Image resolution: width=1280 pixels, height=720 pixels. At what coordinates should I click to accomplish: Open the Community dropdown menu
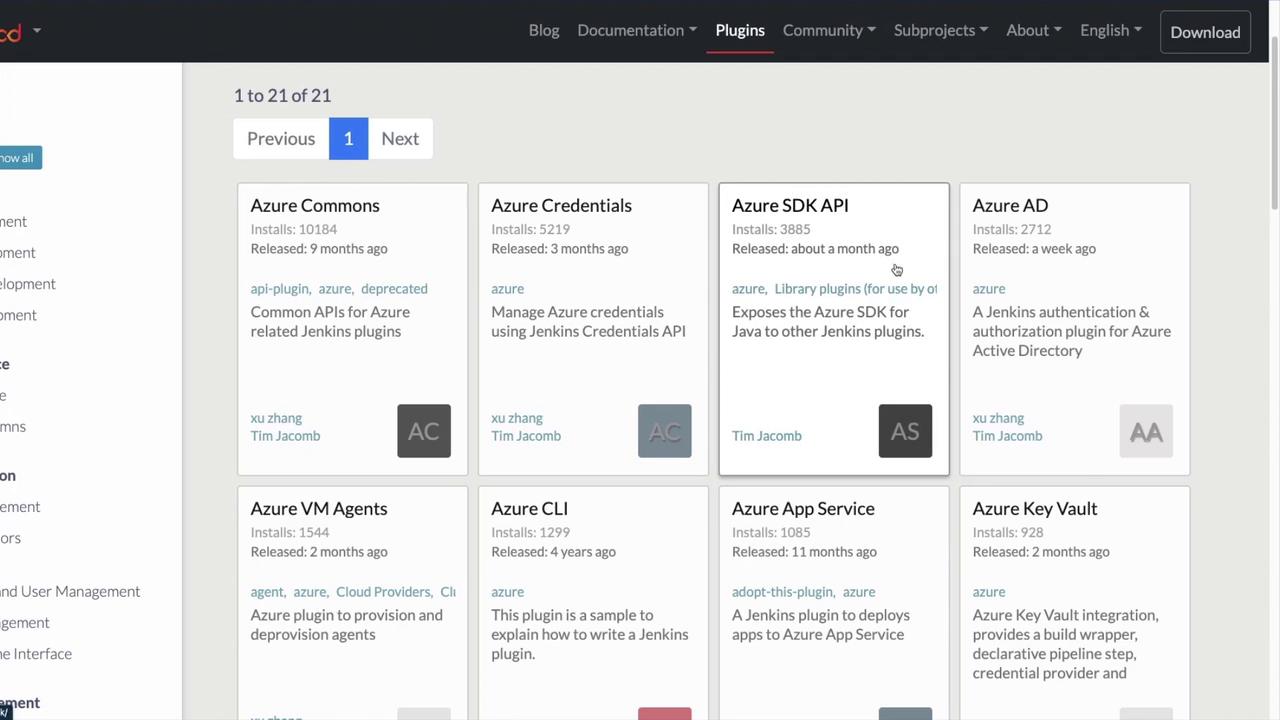(829, 30)
